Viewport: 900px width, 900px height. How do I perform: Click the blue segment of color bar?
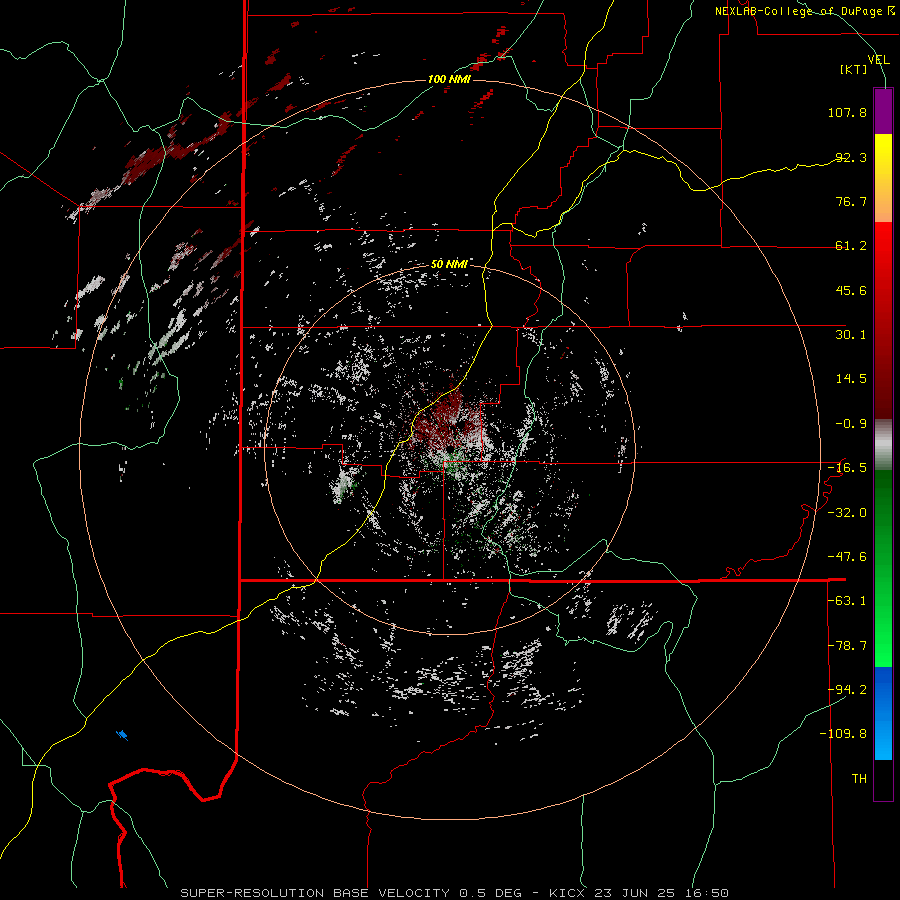pyautogui.click(x=883, y=713)
